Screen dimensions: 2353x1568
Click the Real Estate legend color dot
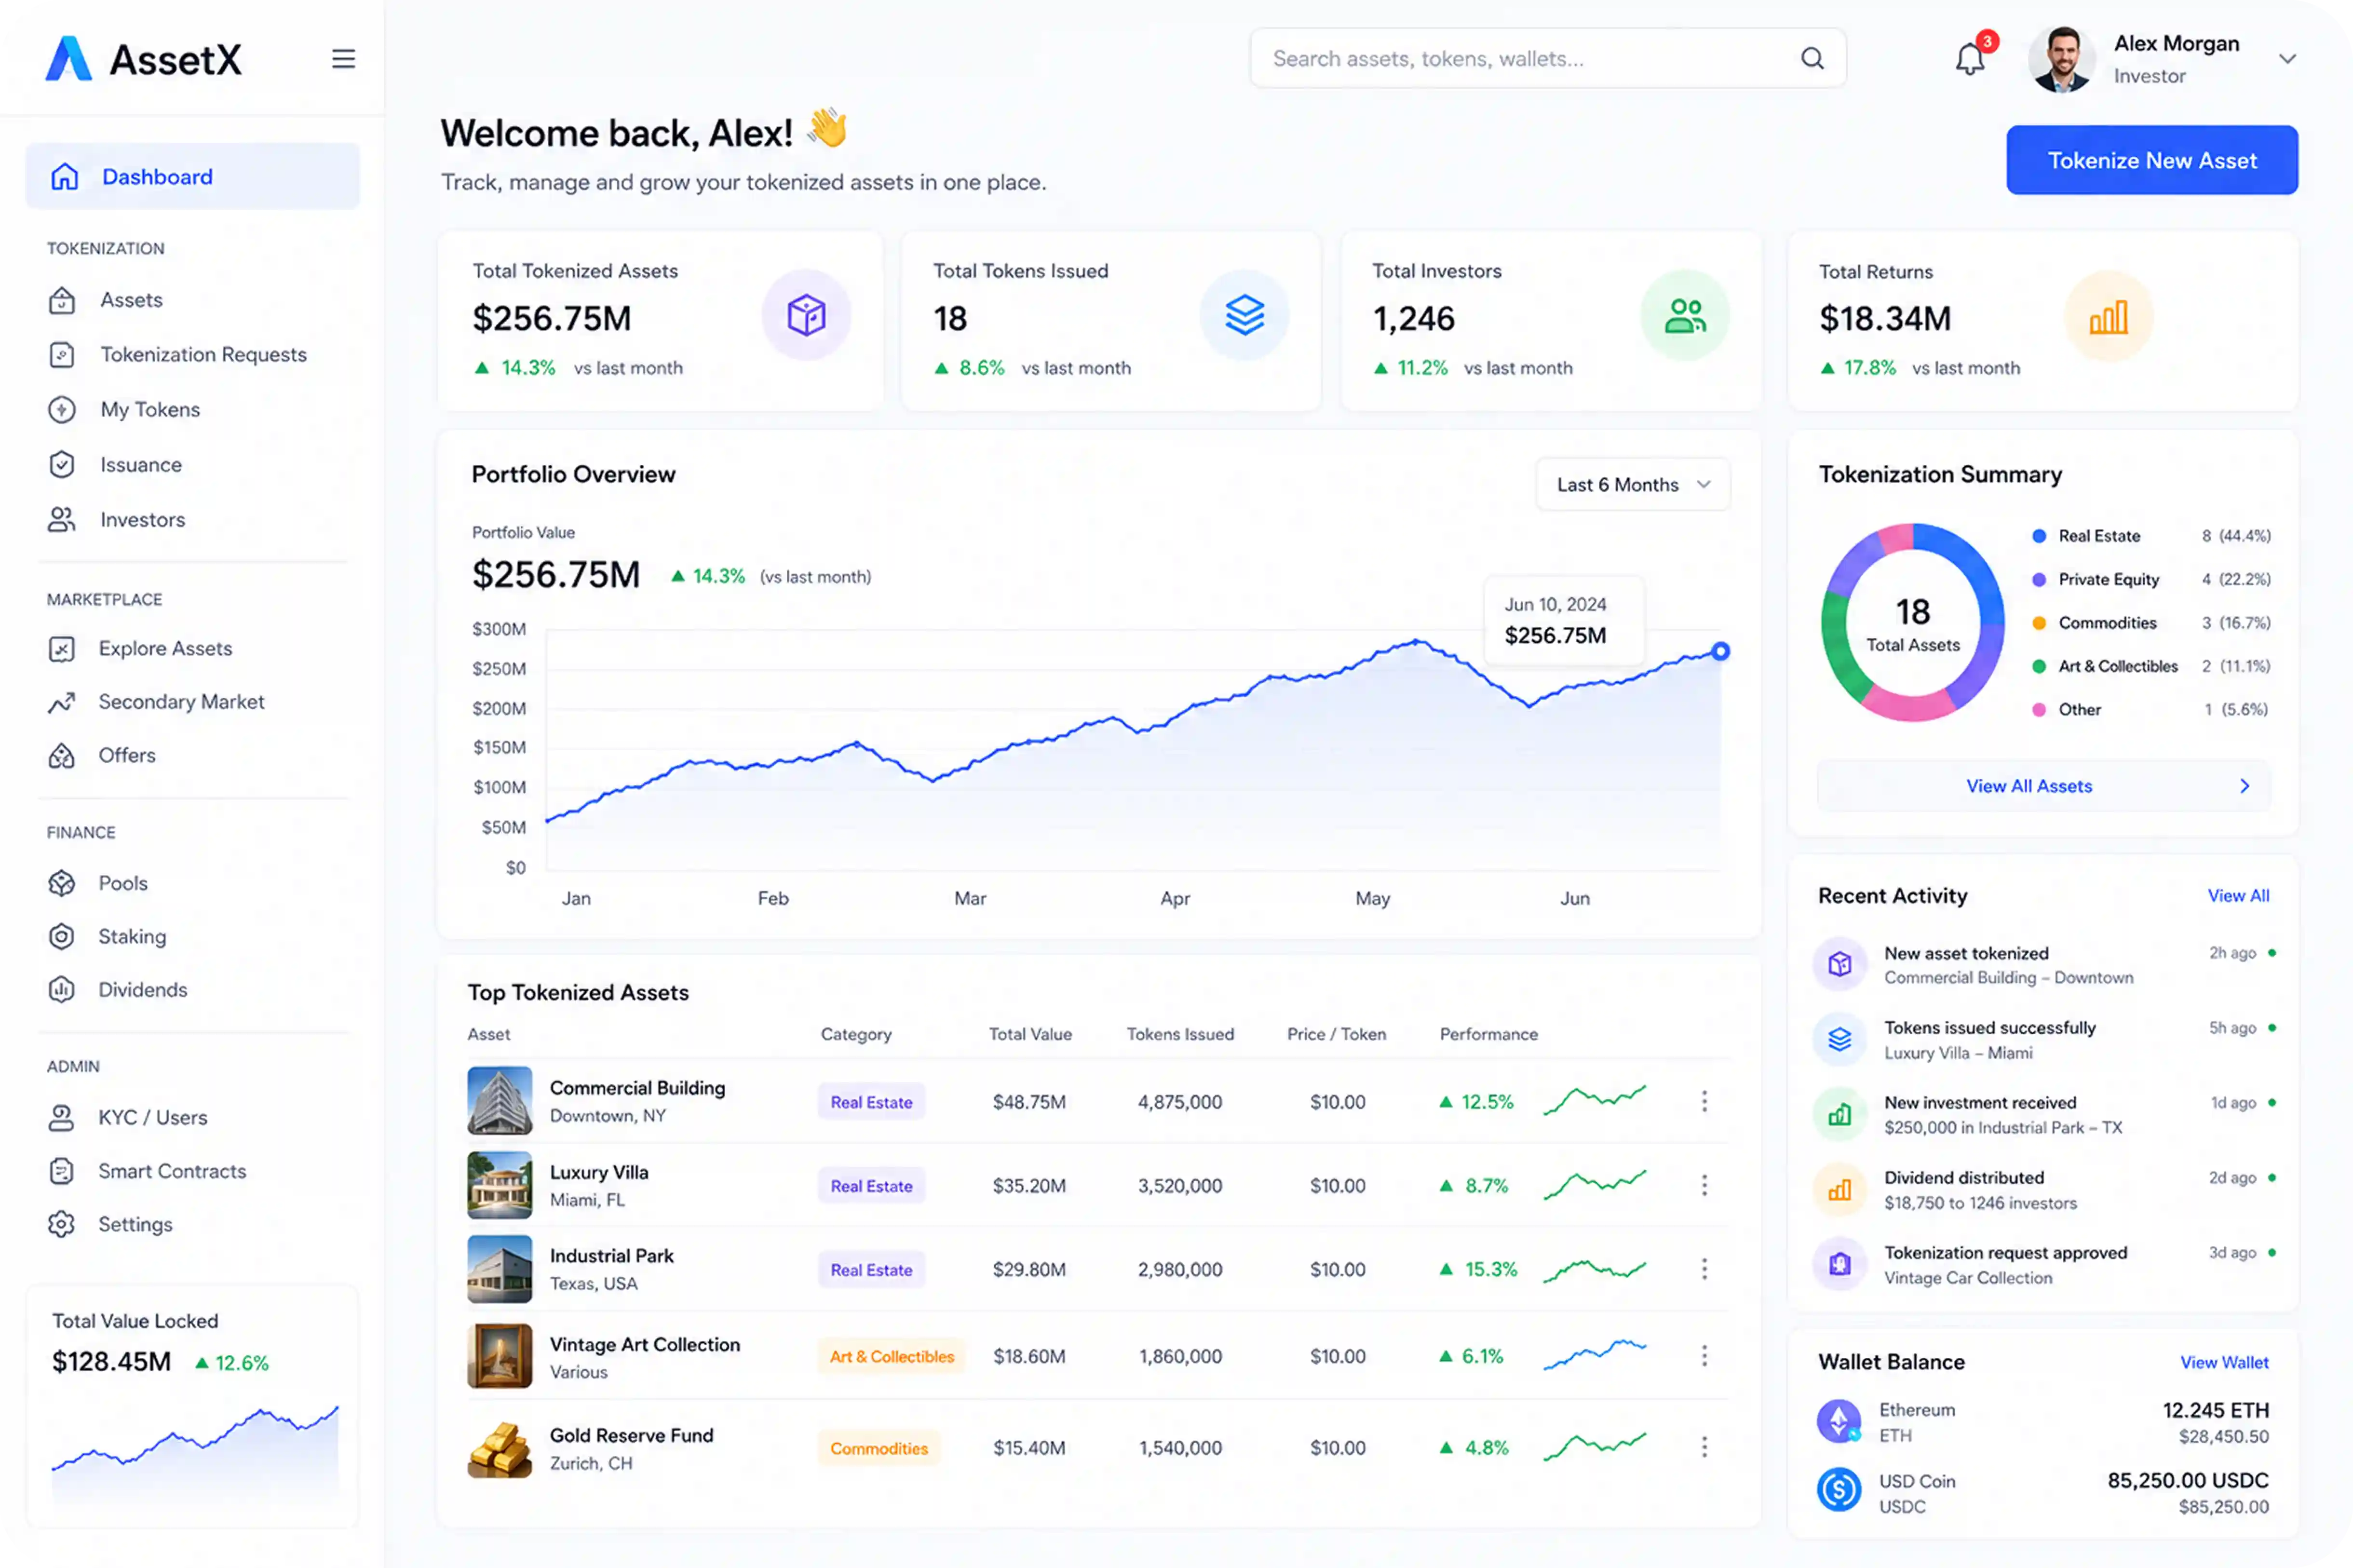pyautogui.click(x=2038, y=536)
